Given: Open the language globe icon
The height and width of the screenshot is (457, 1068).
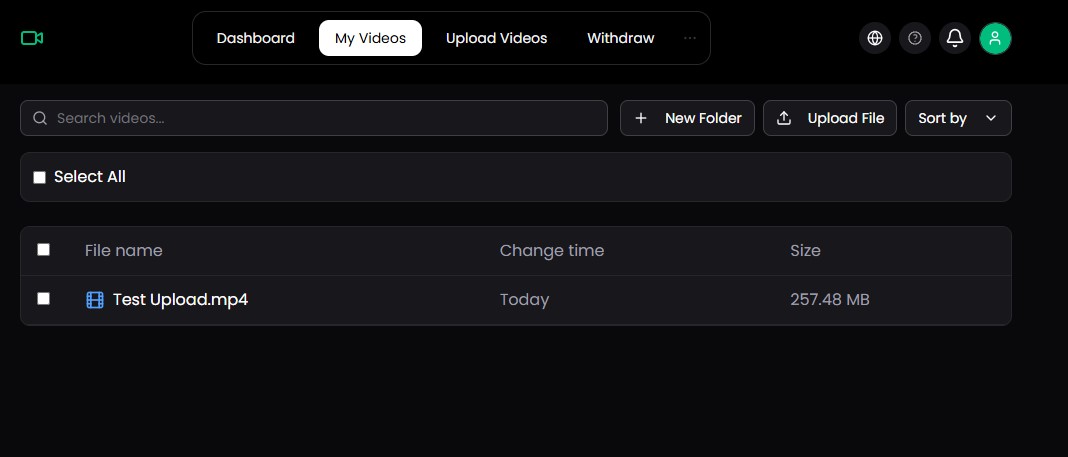Looking at the screenshot, I should (875, 38).
